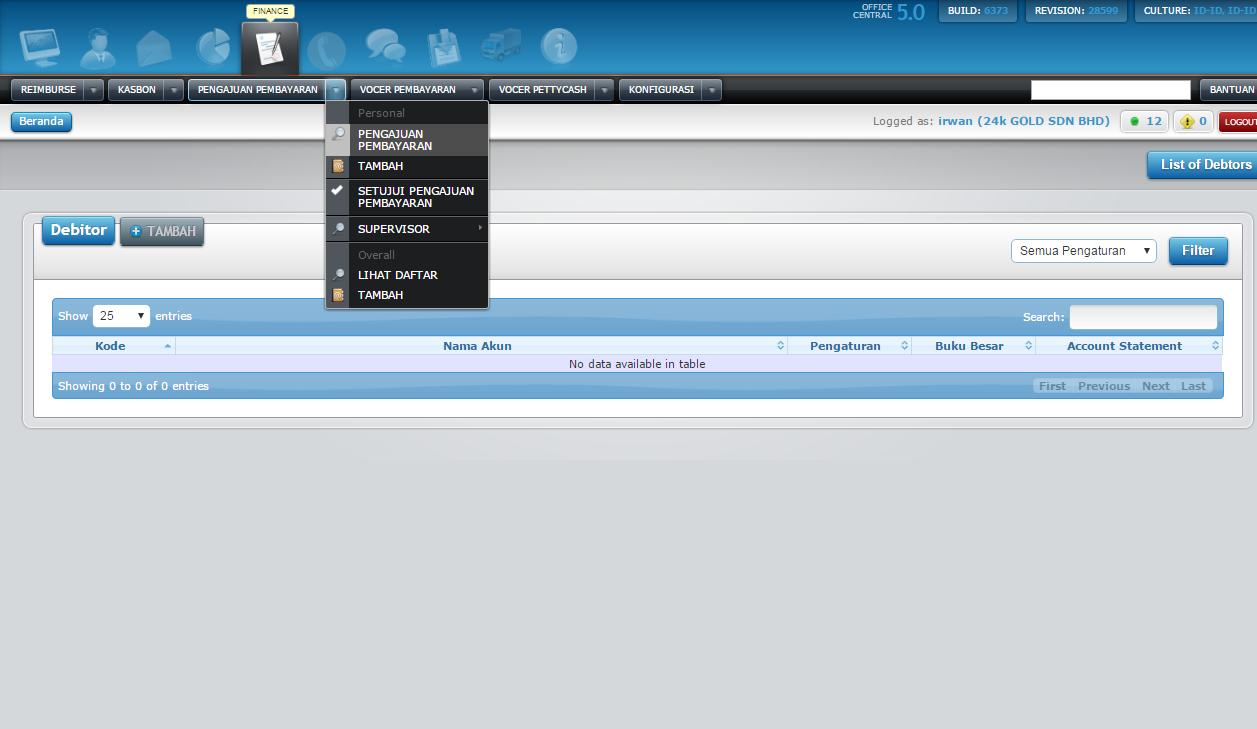Expand the Konfigurasi dropdown arrow
The width and height of the screenshot is (1257, 729).
click(x=711, y=90)
